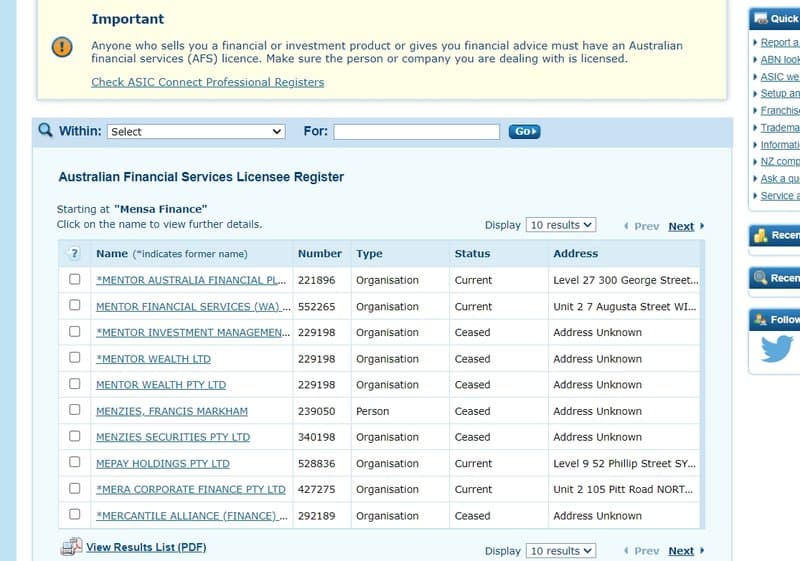Screen dimensions: 800x561
Task: Click address Level 27 300 George Street
Action: (x=626, y=280)
